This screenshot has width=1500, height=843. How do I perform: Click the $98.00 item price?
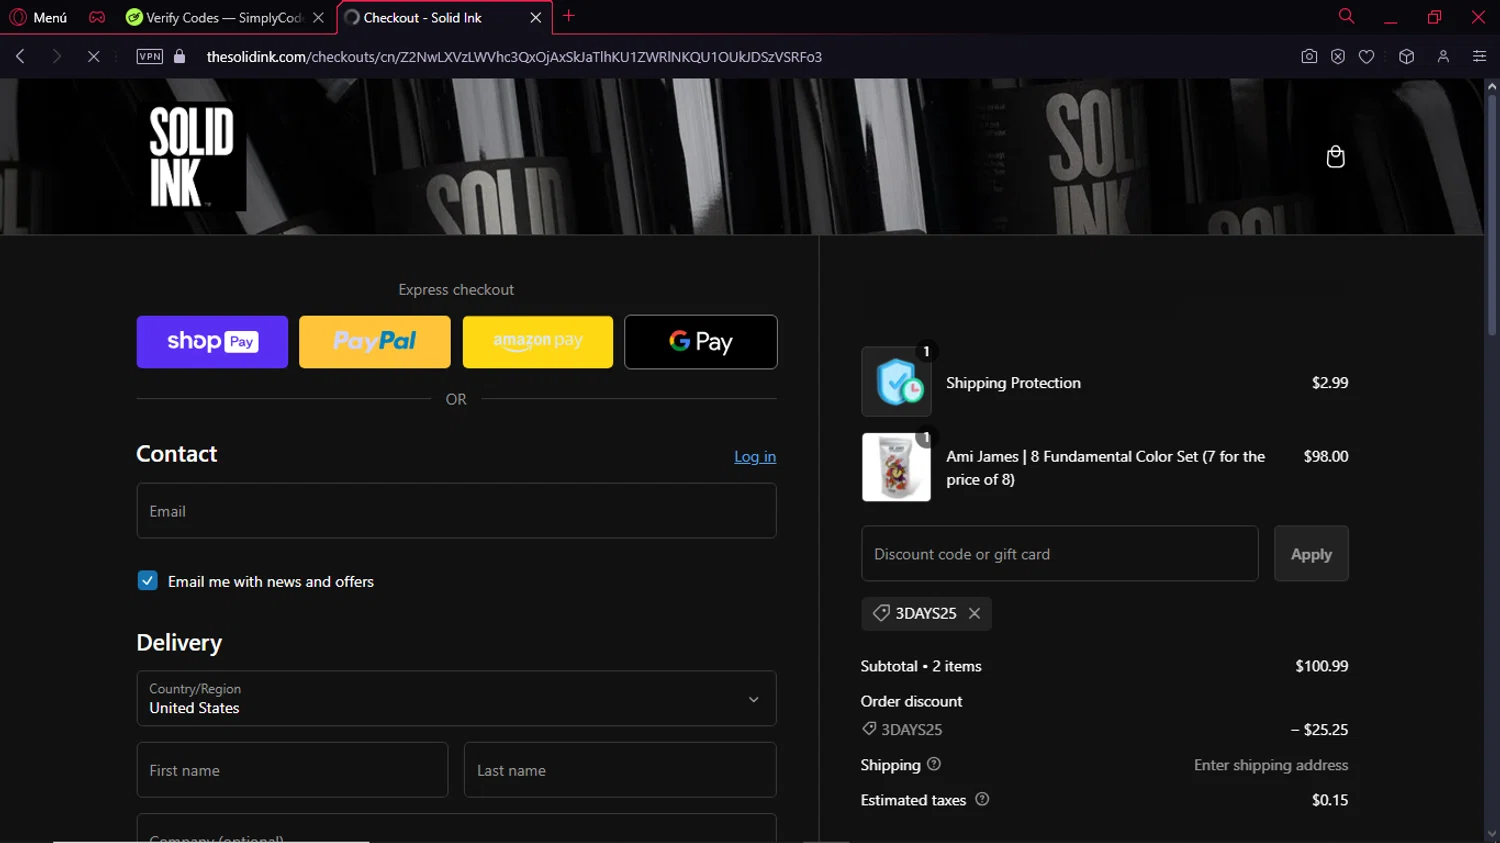(x=1326, y=456)
